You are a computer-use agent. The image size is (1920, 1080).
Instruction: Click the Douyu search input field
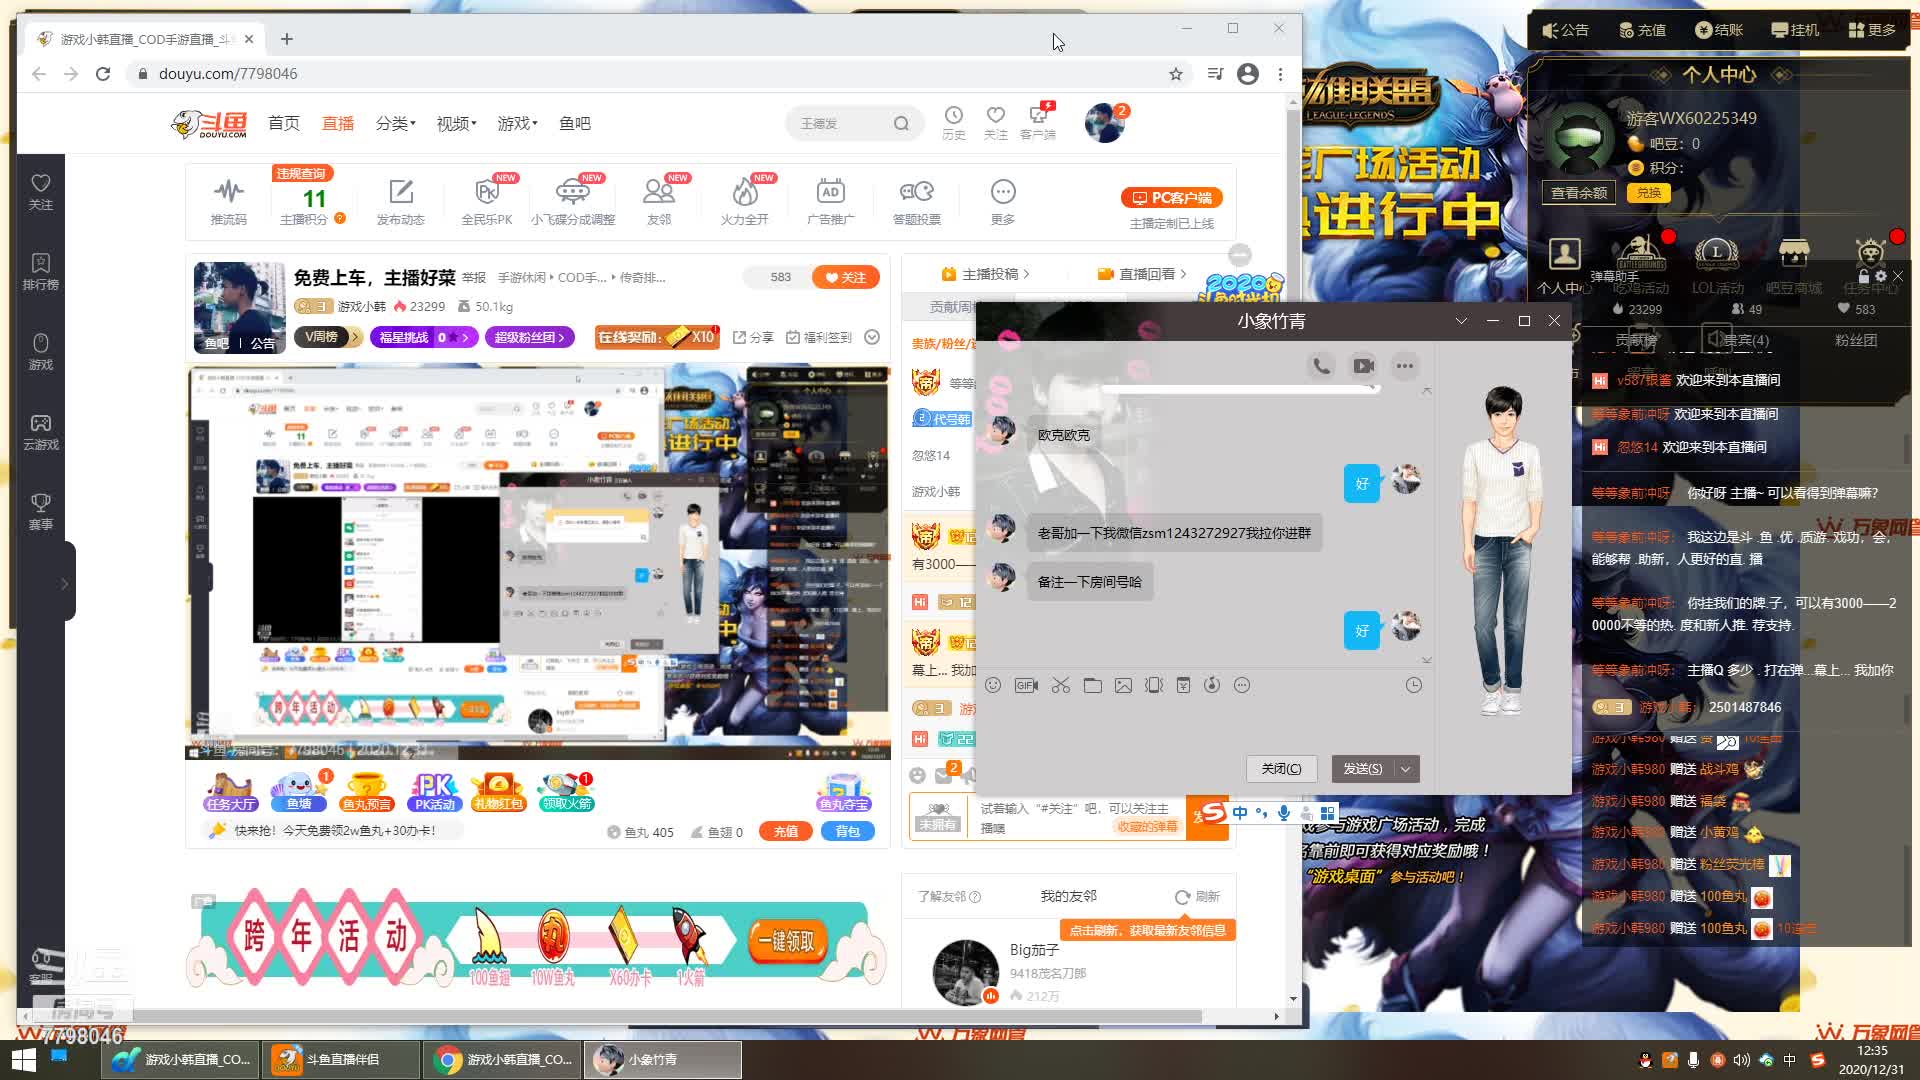840,123
